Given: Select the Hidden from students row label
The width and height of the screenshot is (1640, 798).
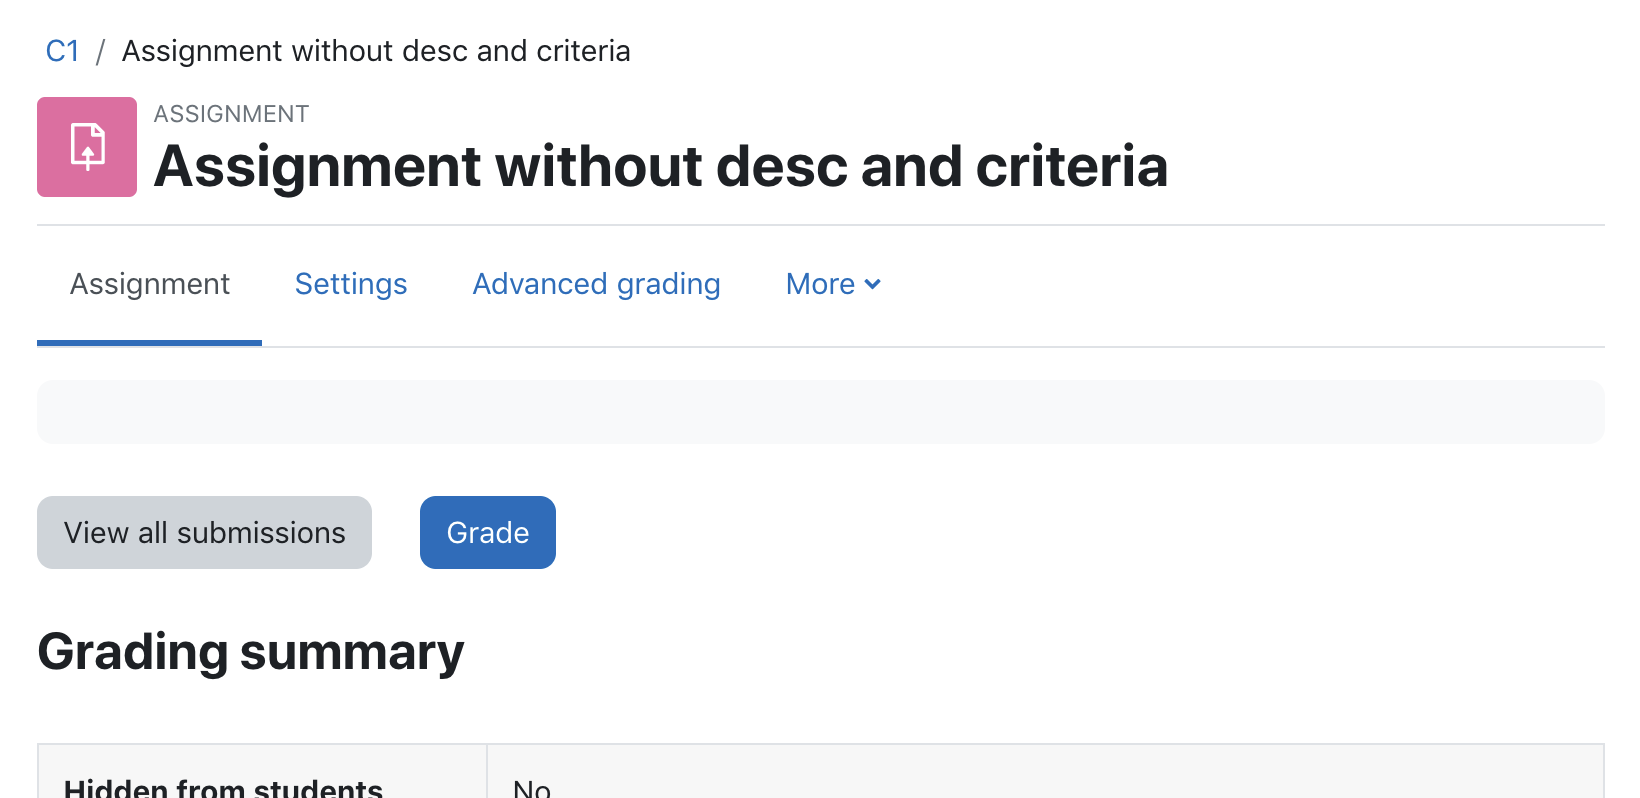Looking at the screenshot, I should click(223, 787).
